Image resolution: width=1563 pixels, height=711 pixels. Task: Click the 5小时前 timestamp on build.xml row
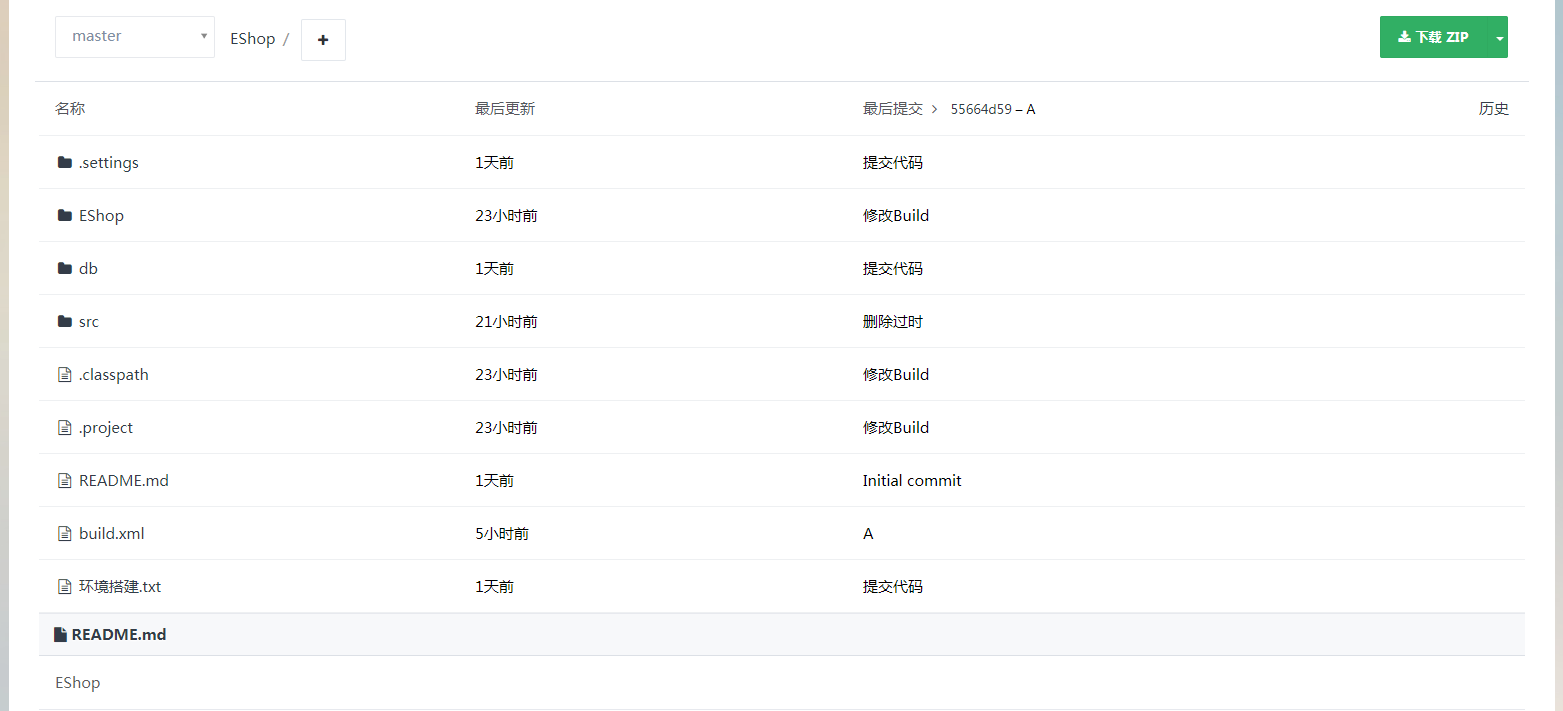[502, 533]
